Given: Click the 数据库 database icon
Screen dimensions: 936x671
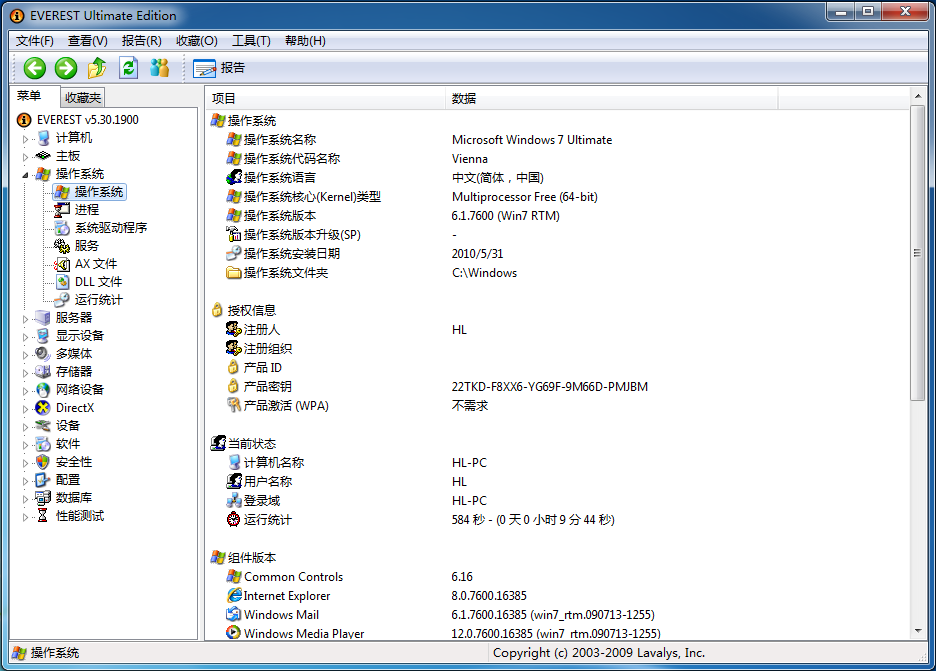Looking at the screenshot, I should (42, 498).
